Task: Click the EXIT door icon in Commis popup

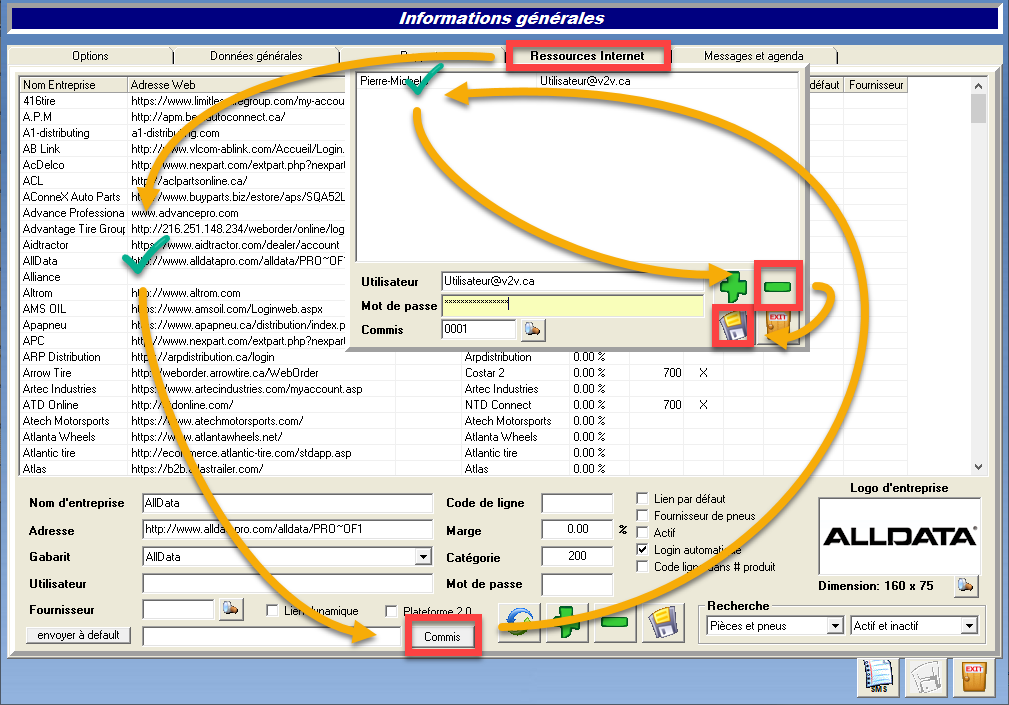Action: point(777,325)
